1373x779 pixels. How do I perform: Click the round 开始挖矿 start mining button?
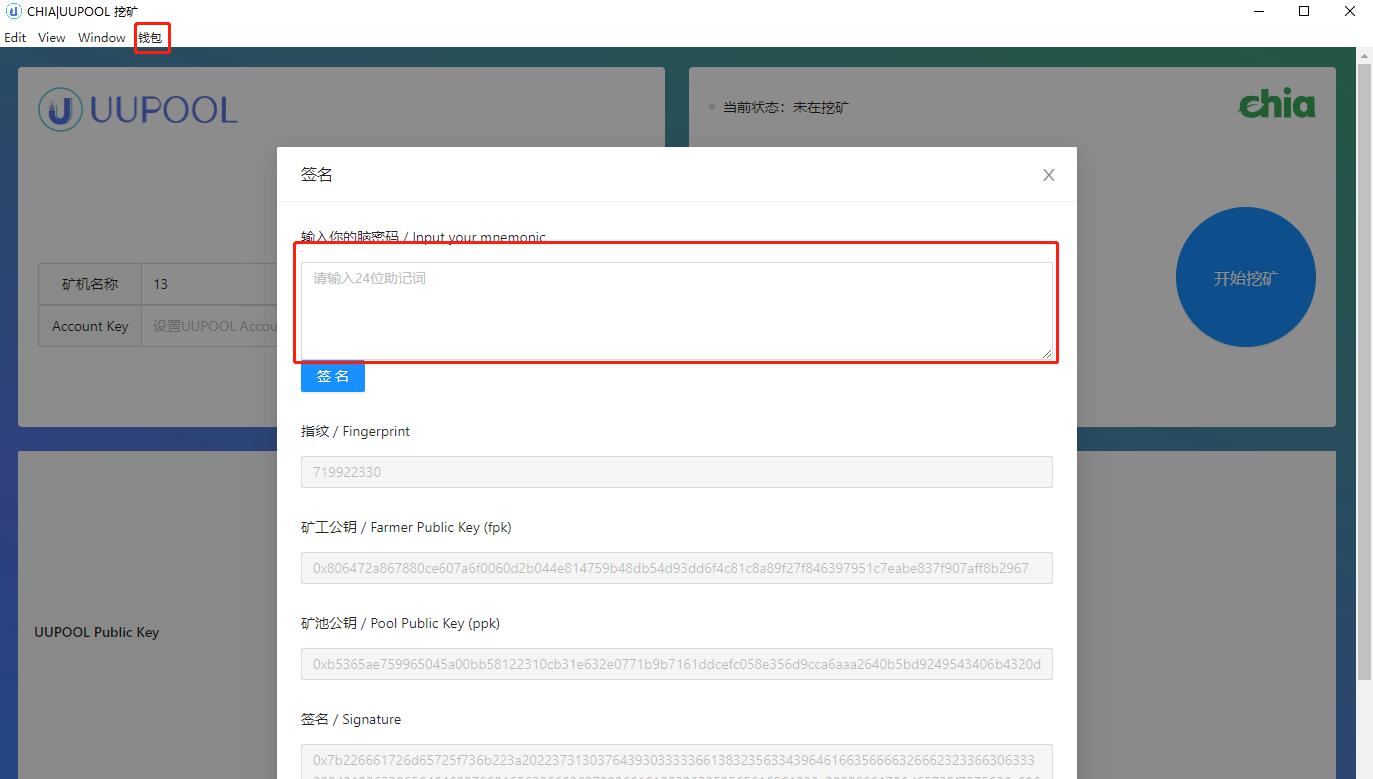1245,278
